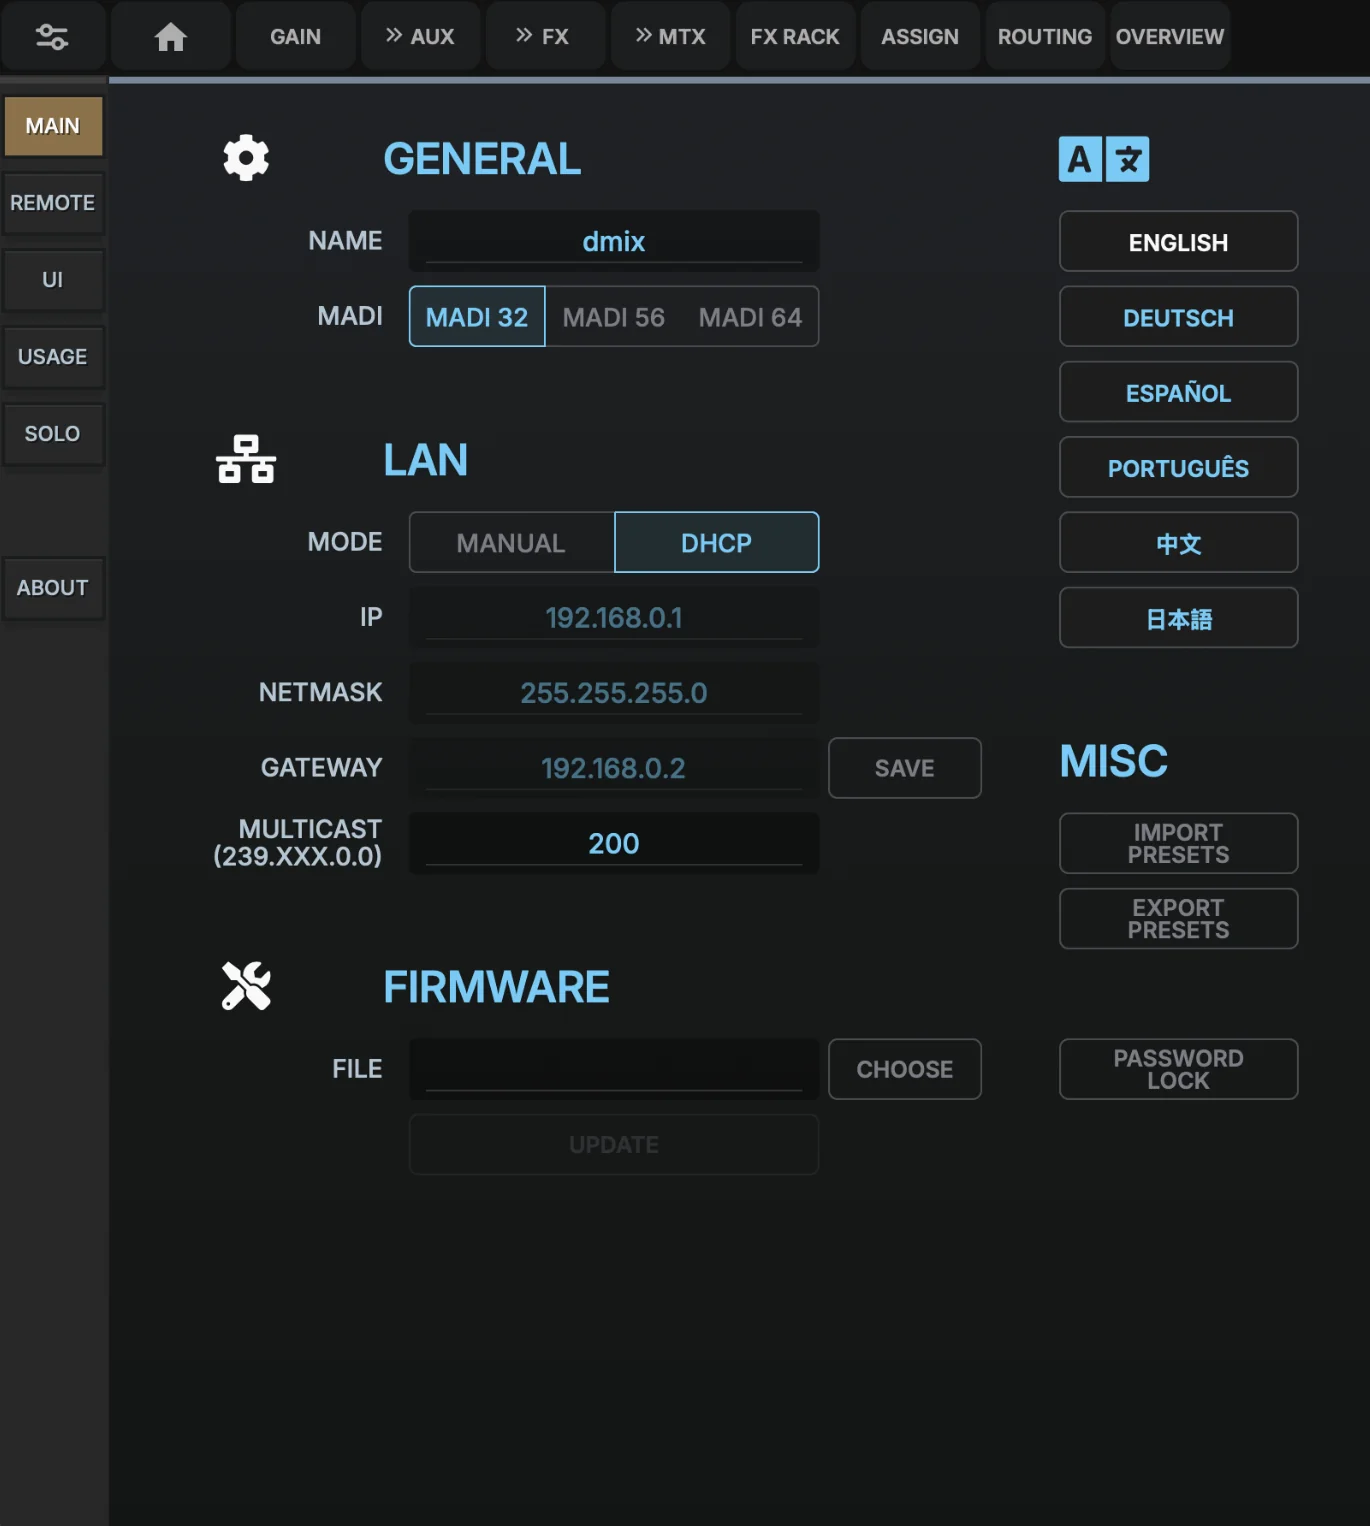1370x1526 pixels.
Task: Select the REMOTE settings page
Action: point(53,203)
